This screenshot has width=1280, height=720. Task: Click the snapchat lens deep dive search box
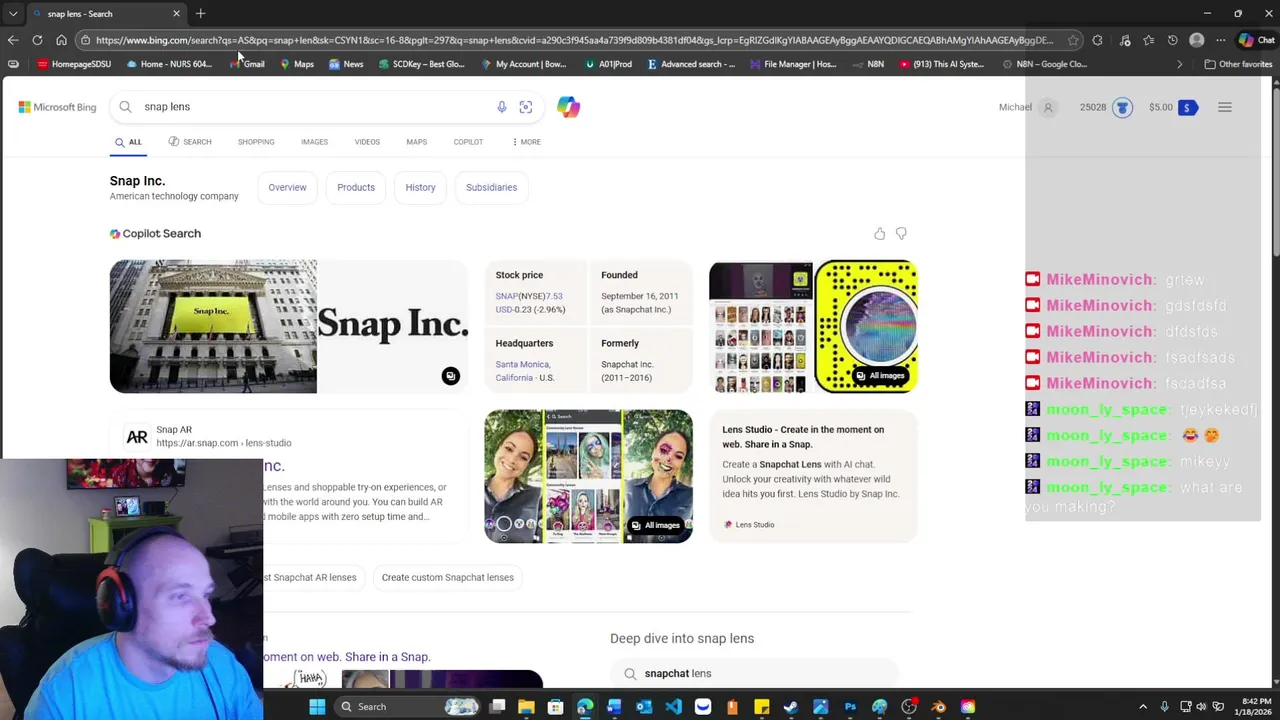[754, 673]
